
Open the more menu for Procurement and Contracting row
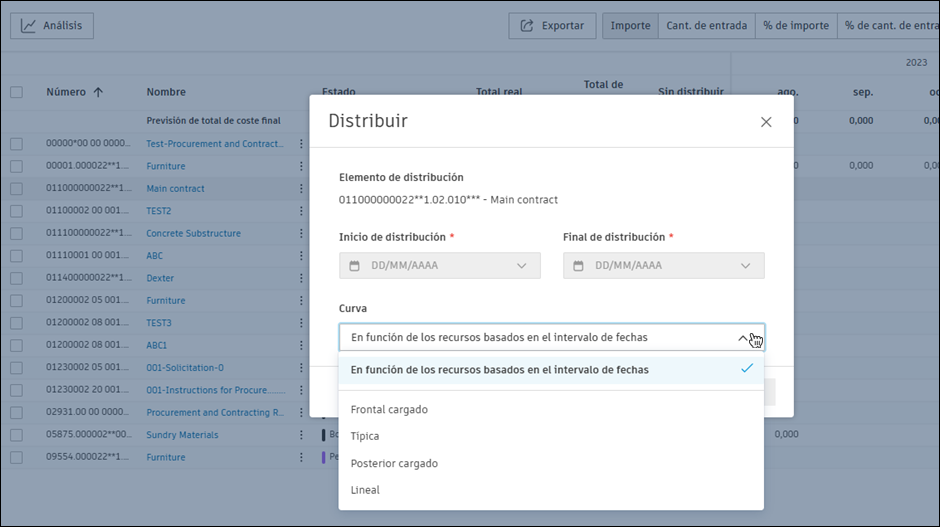coord(301,412)
